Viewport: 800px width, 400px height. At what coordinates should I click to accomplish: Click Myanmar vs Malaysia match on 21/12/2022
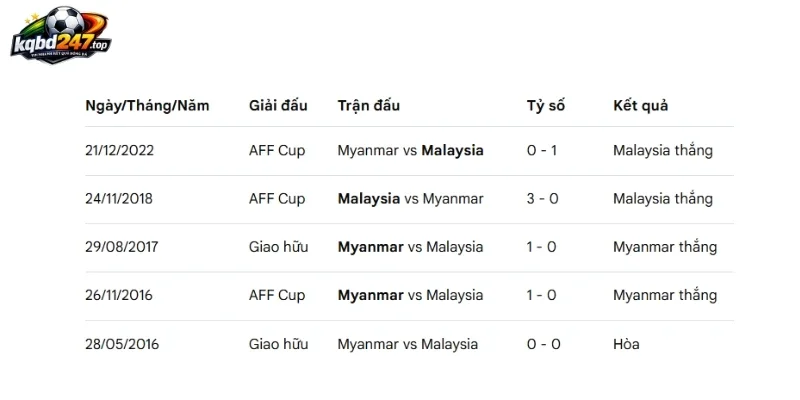point(410,151)
